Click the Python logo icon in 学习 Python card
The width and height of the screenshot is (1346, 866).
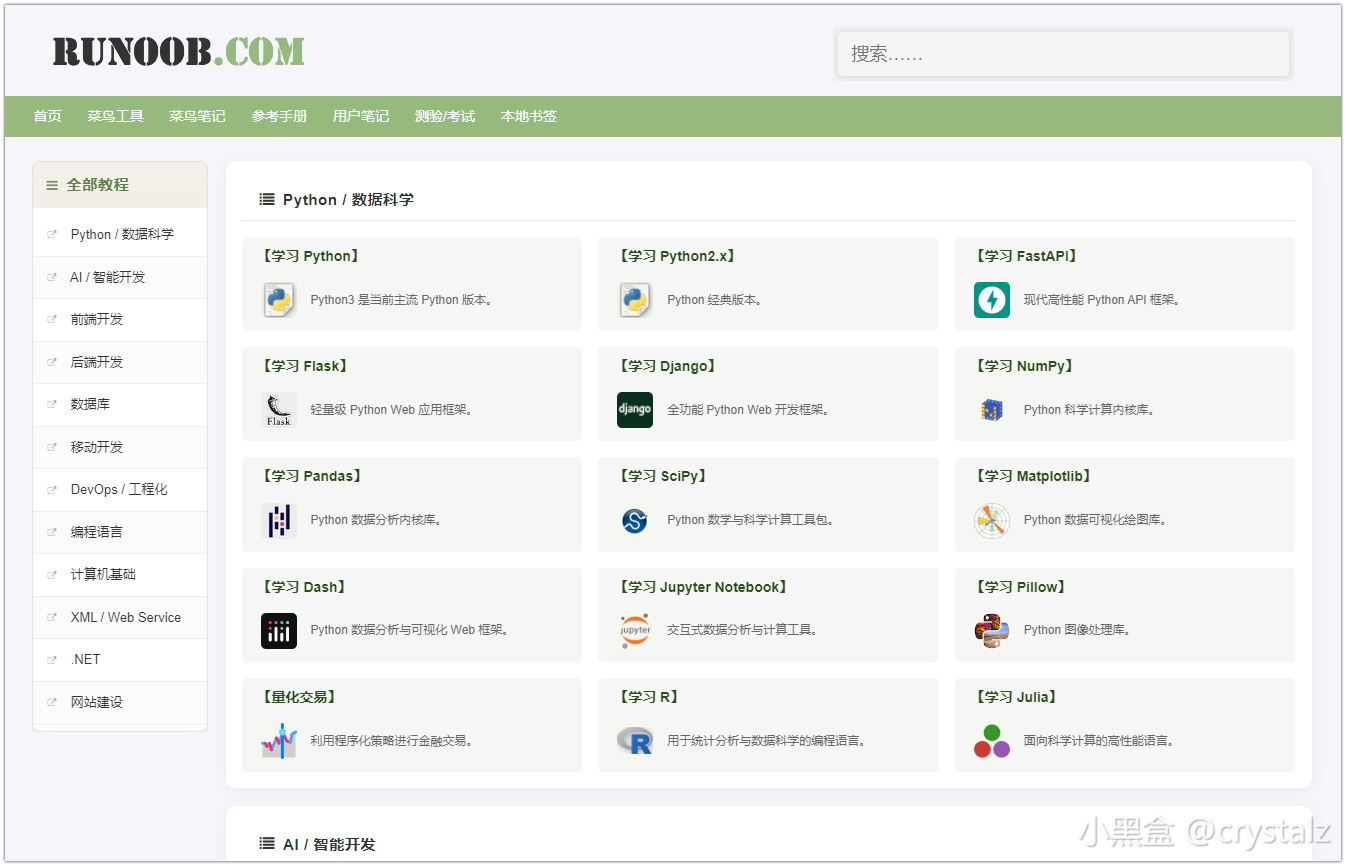pos(279,300)
